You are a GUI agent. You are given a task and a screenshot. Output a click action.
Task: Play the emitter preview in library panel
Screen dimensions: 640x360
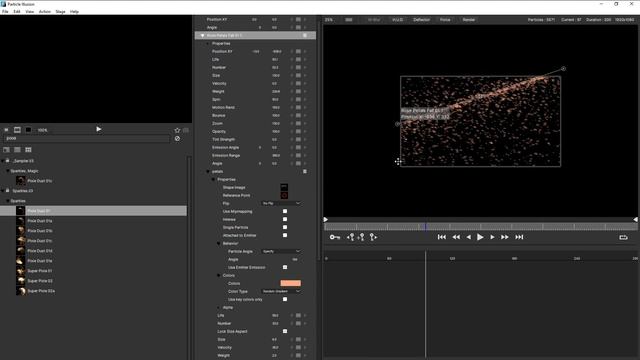coord(98,129)
